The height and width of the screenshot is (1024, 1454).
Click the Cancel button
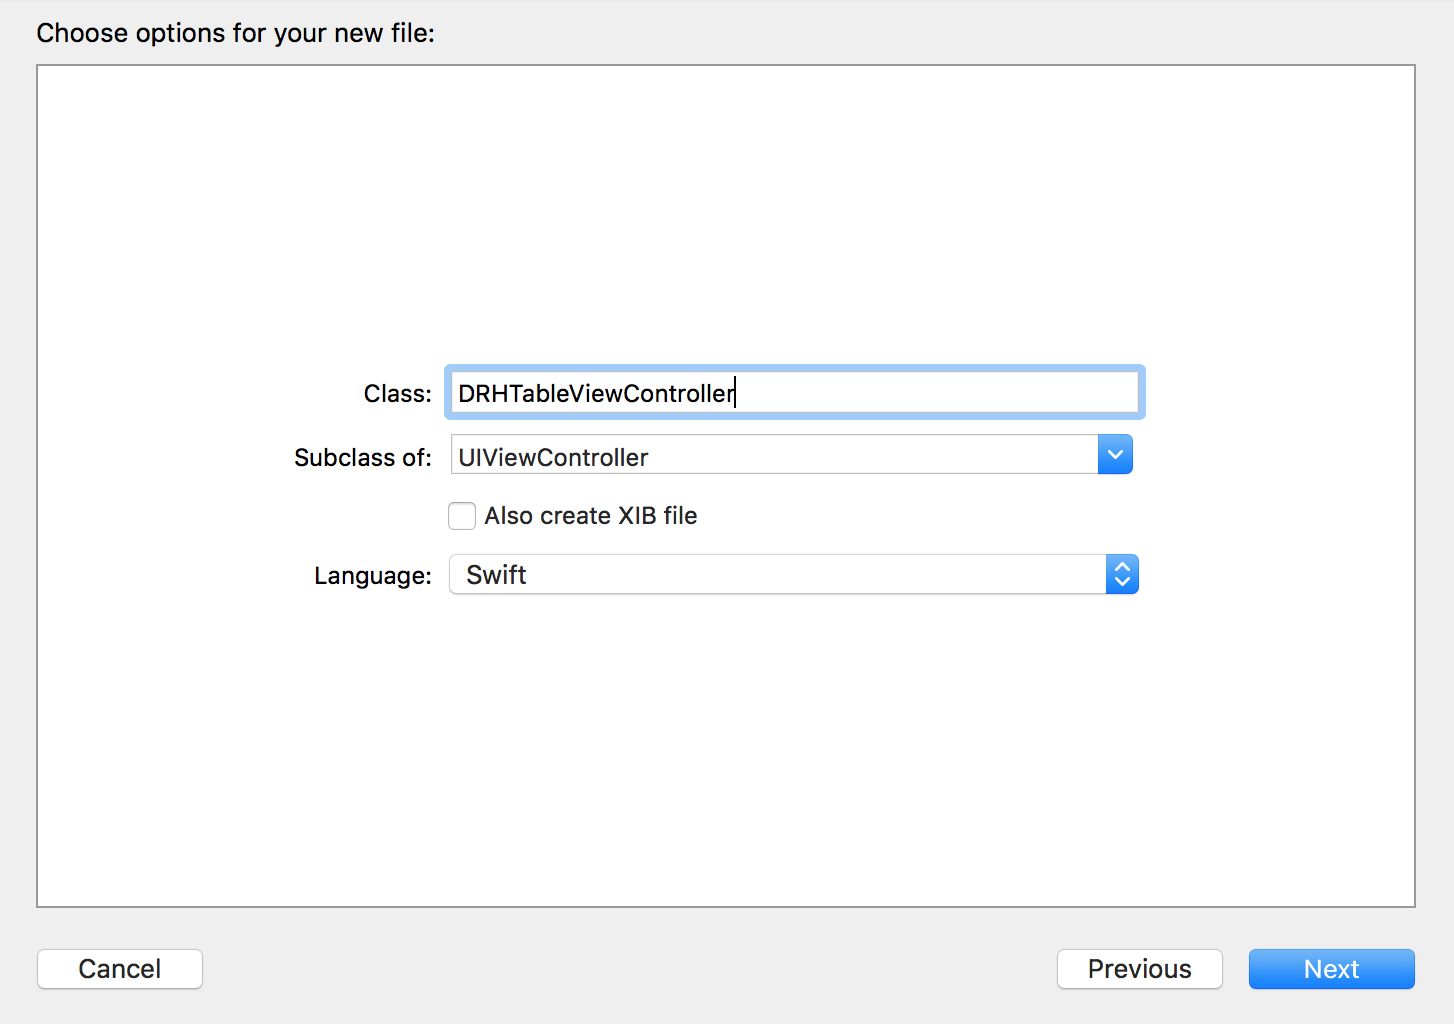pos(120,969)
